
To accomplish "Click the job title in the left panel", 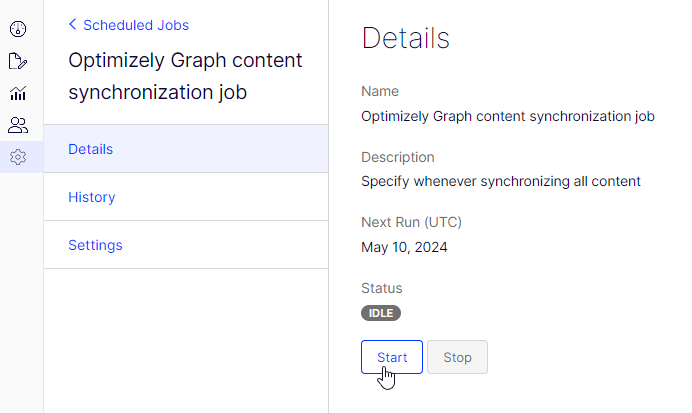I will [185, 76].
